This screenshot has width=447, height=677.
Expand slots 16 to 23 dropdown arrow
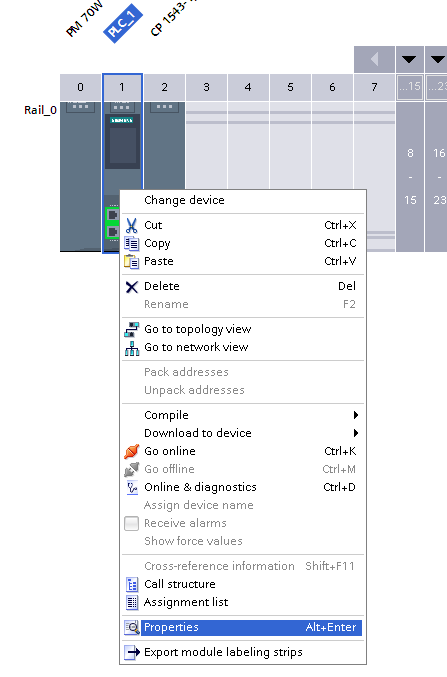pos(437,59)
